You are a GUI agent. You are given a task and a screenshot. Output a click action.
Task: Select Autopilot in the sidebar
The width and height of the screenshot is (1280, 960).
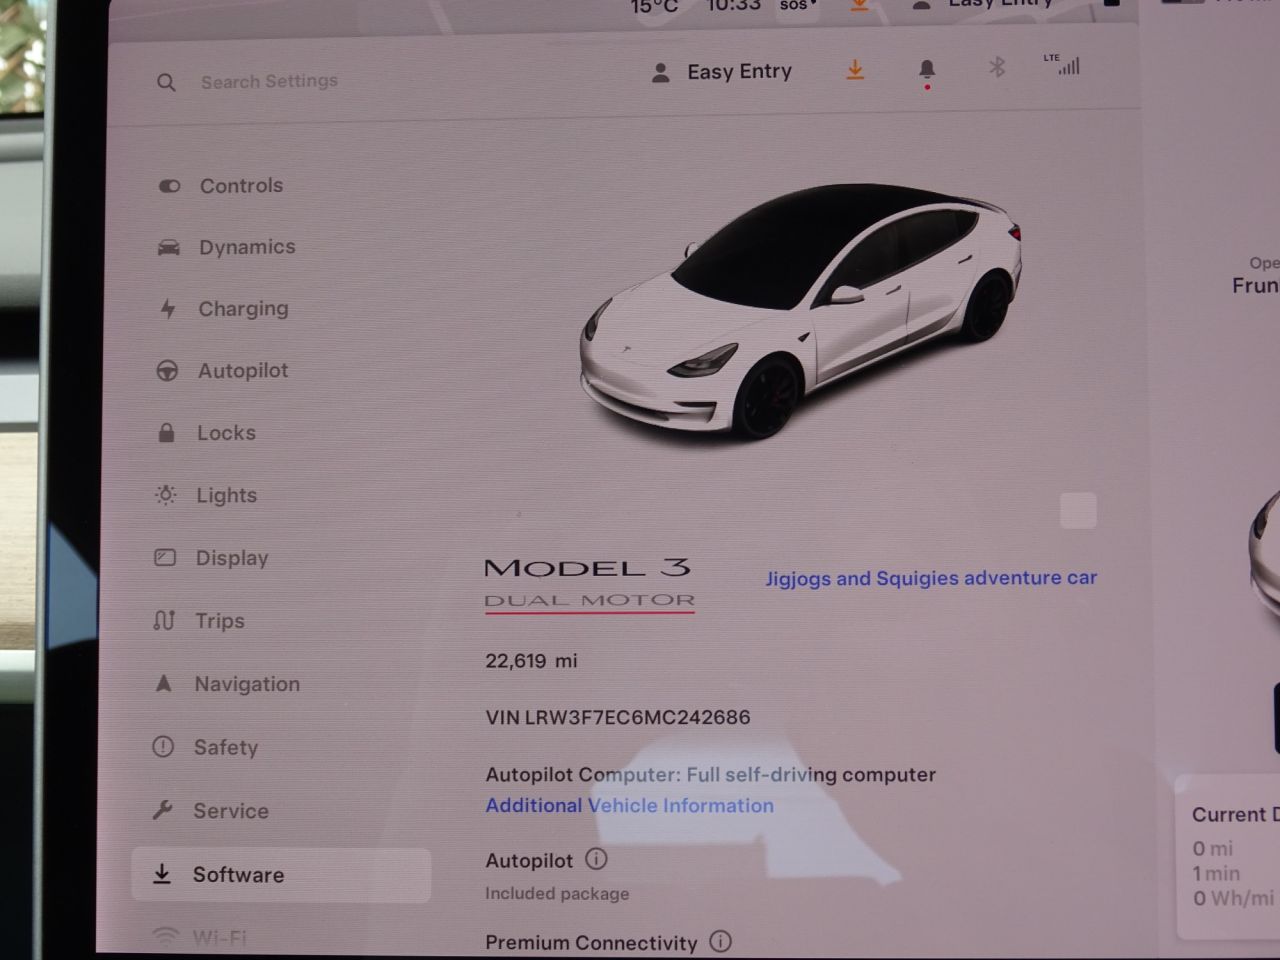tap(242, 371)
